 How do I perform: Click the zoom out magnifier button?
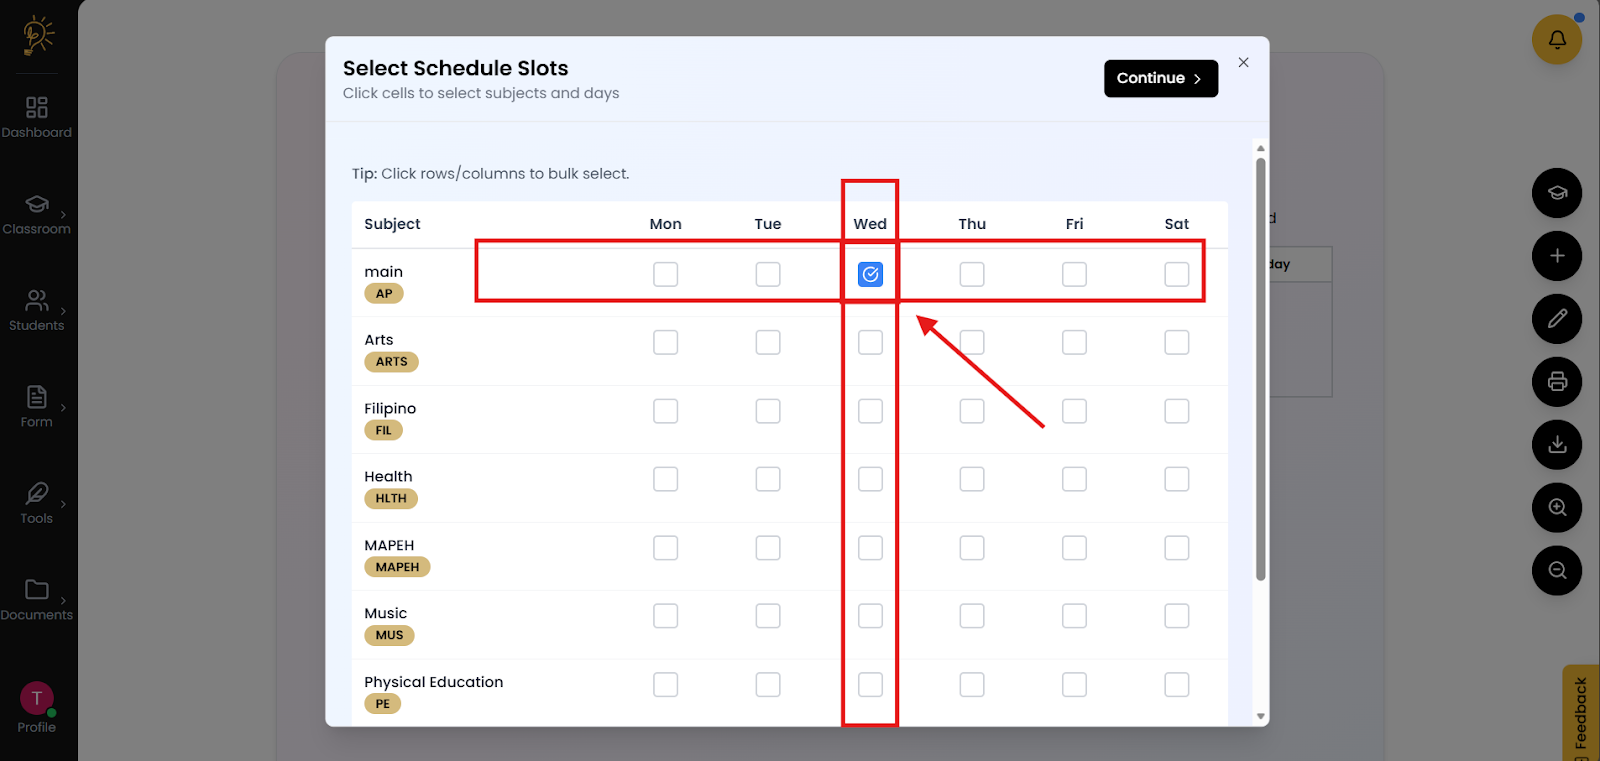1557,571
